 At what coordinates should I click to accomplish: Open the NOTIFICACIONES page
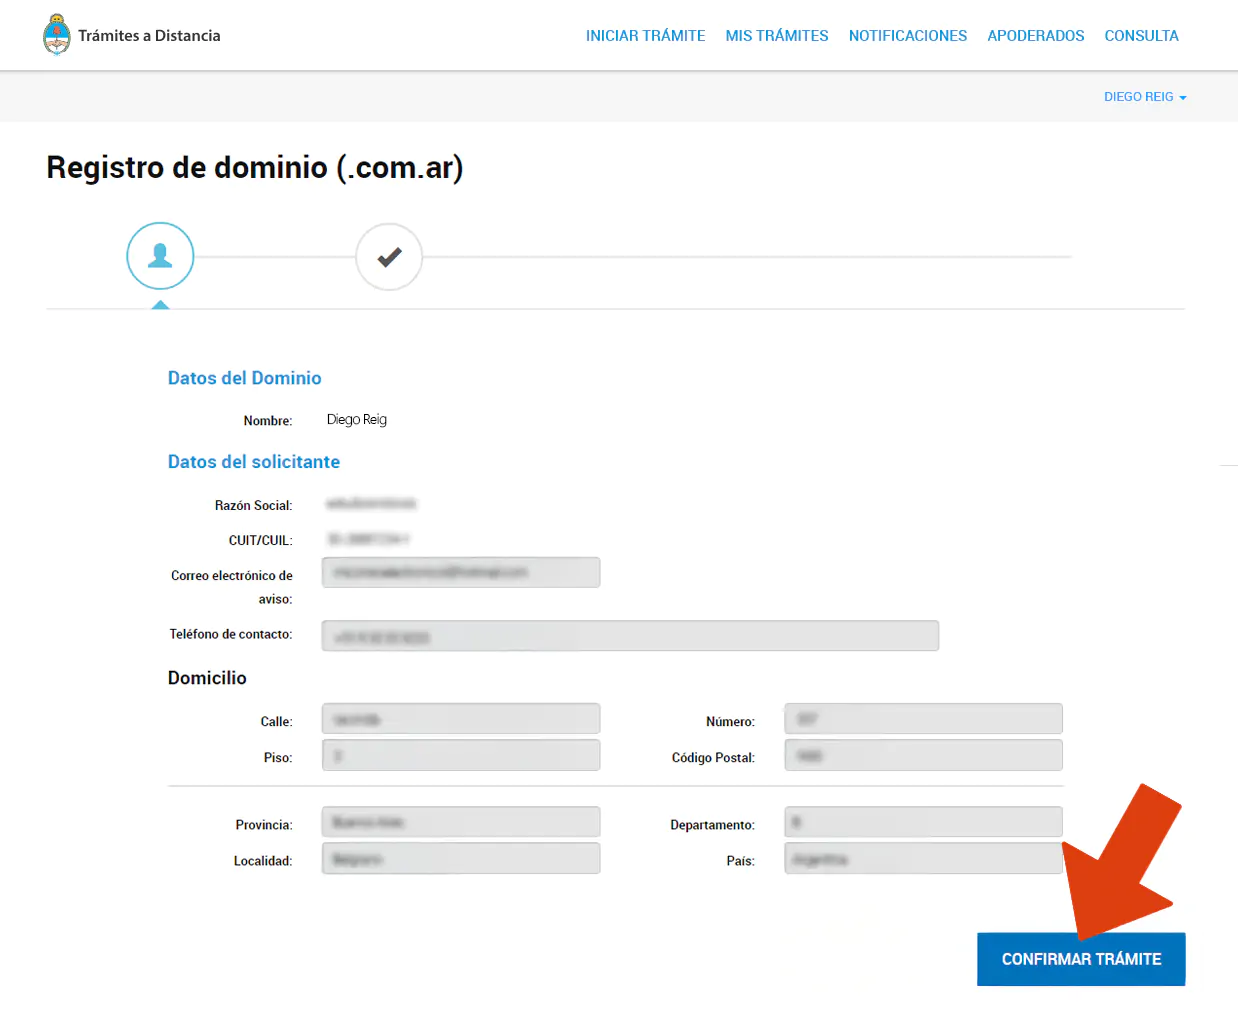point(907,35)
